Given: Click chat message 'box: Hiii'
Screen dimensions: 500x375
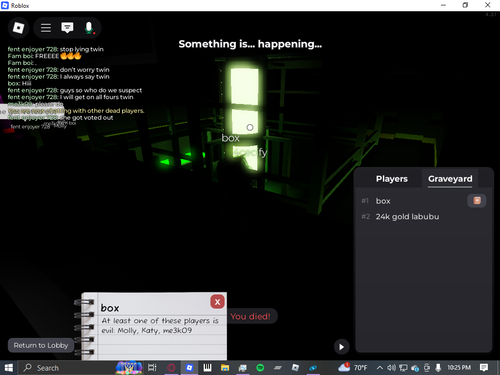Looking at the screenshot, I should click(x=19, y=83).
